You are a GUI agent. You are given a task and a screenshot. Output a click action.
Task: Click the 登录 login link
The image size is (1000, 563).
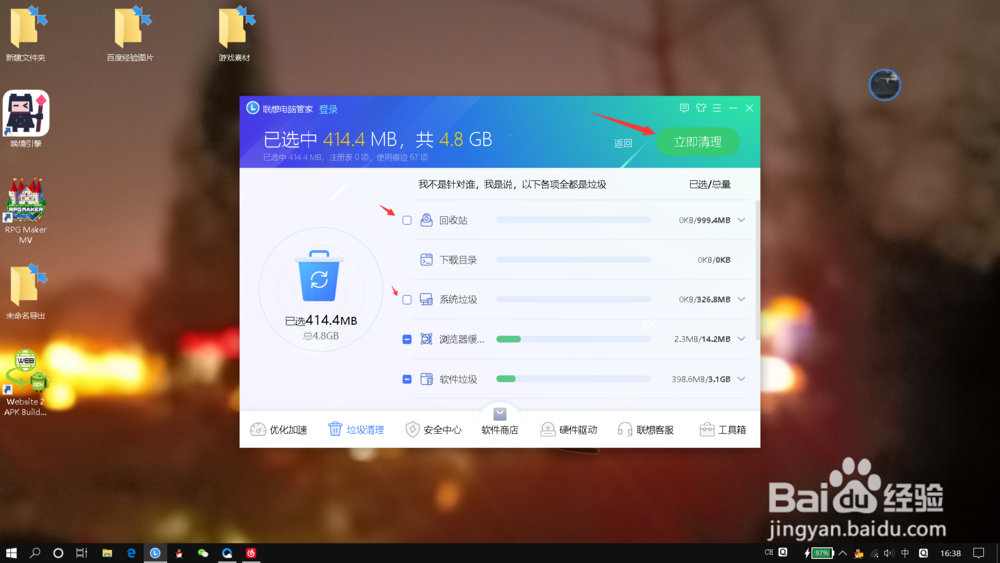328,109
